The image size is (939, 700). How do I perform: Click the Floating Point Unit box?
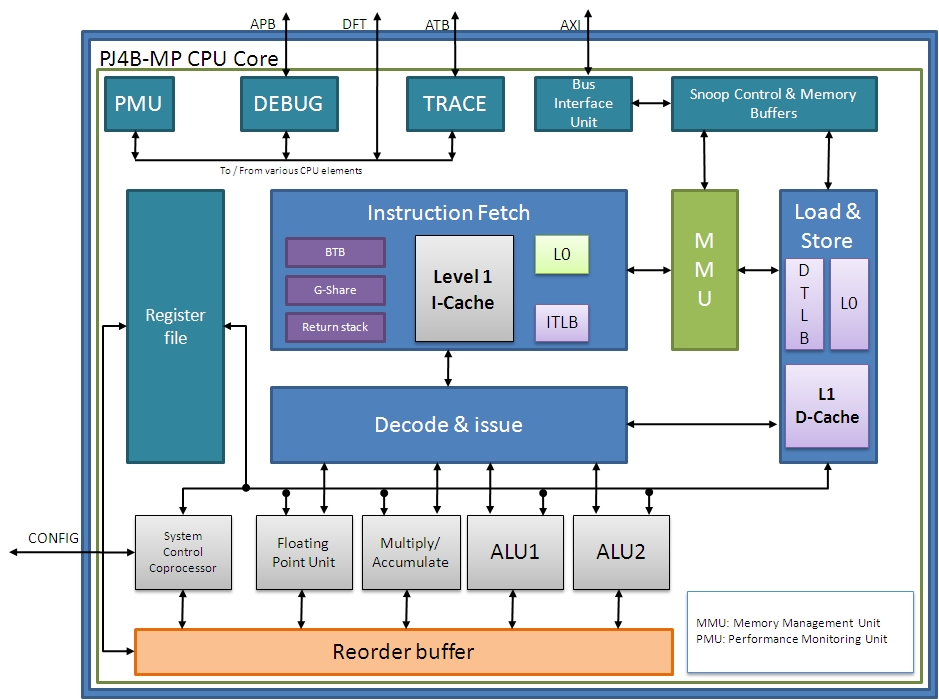(302, 552)
